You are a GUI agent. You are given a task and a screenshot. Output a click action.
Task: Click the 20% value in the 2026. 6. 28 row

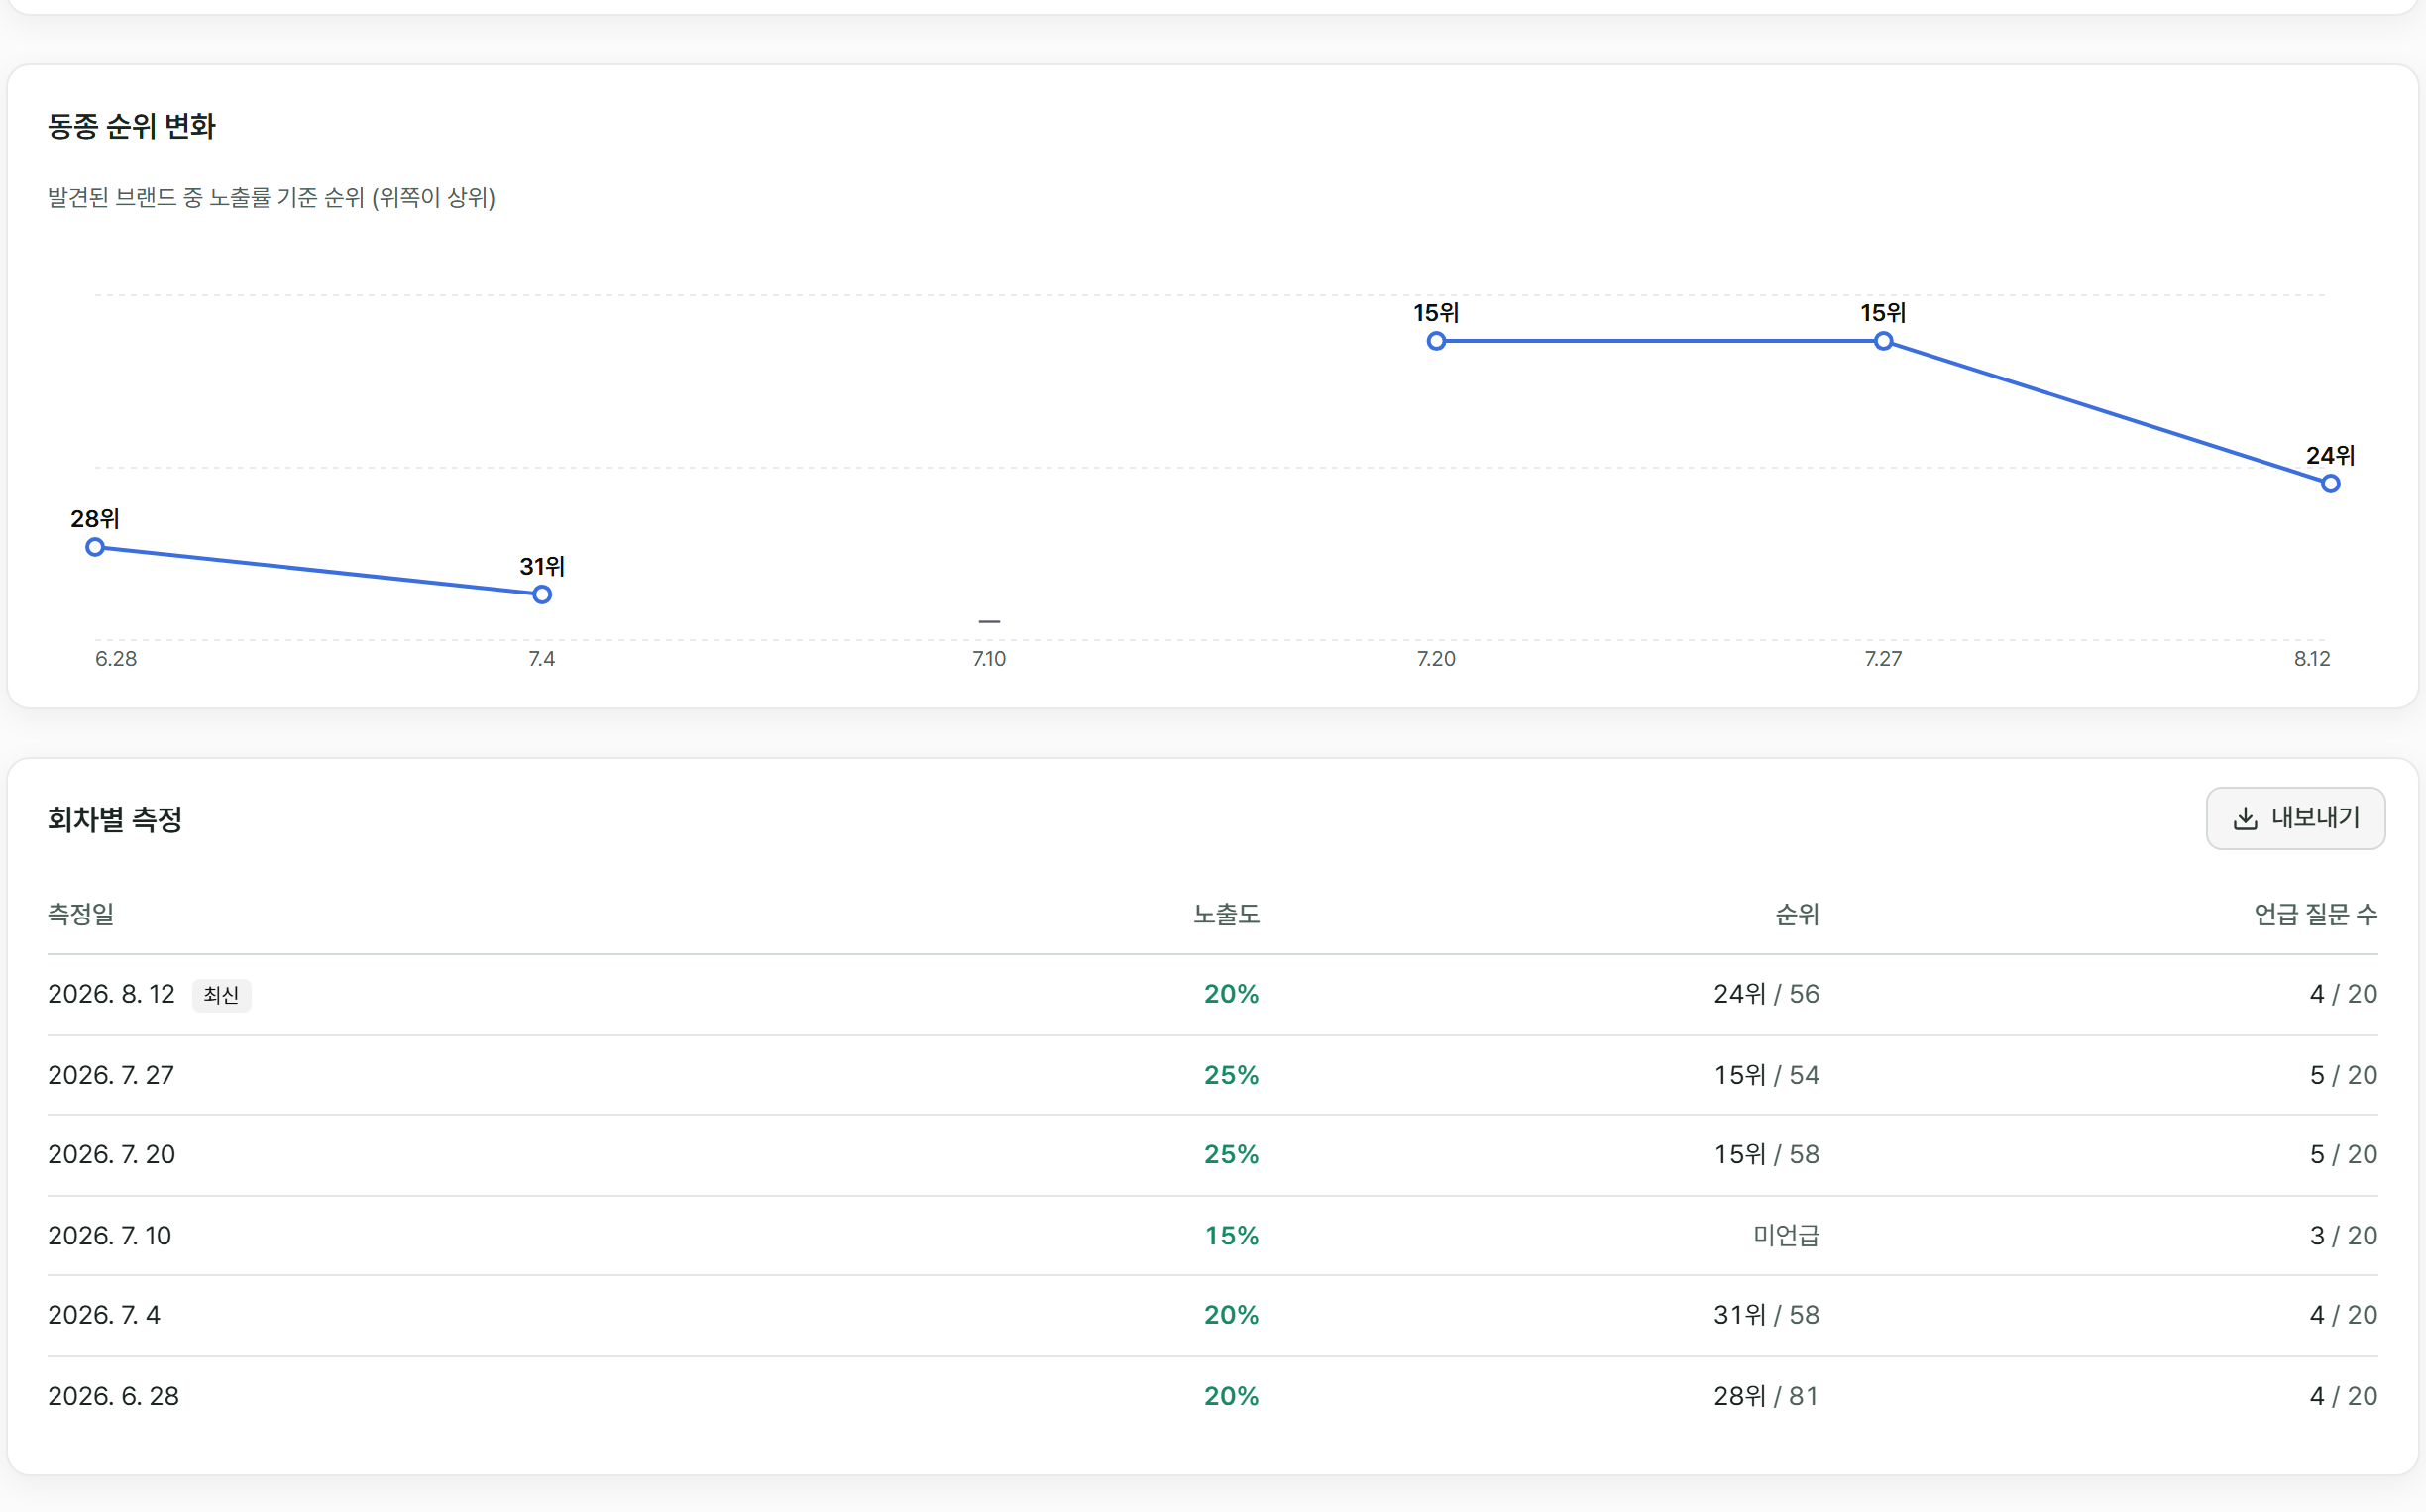pos(1232,1396)
